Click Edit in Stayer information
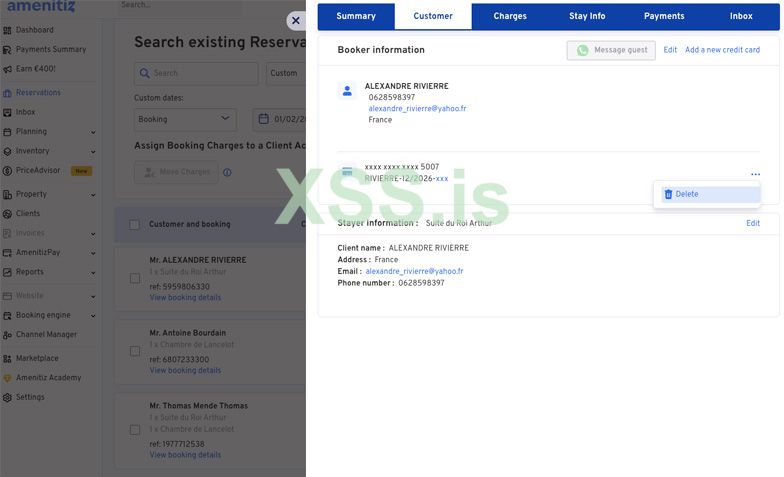The image size is (784, 477). click(x=753, y=224)
